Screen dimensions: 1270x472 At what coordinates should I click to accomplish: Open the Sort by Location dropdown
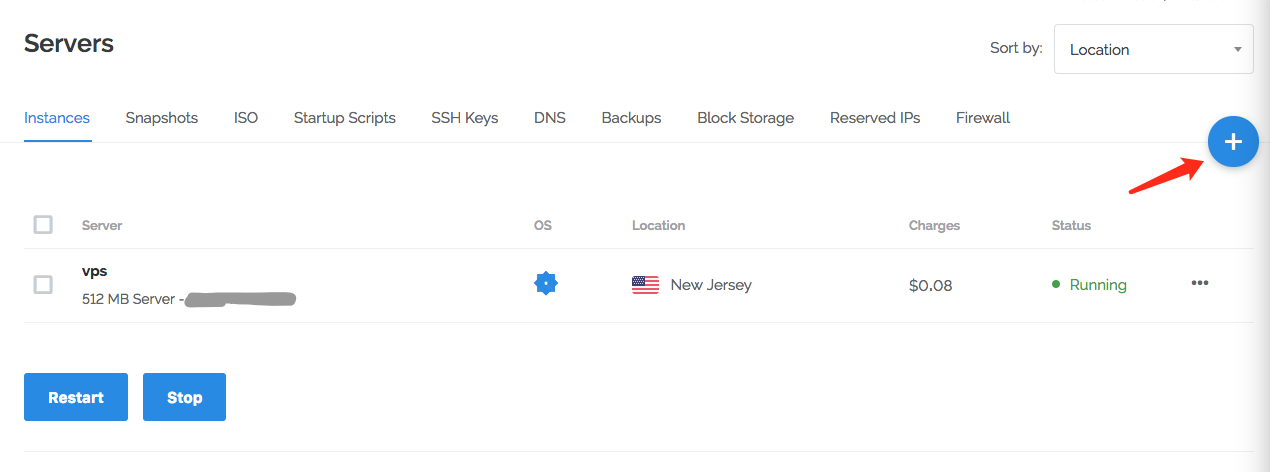[1153, 49]
